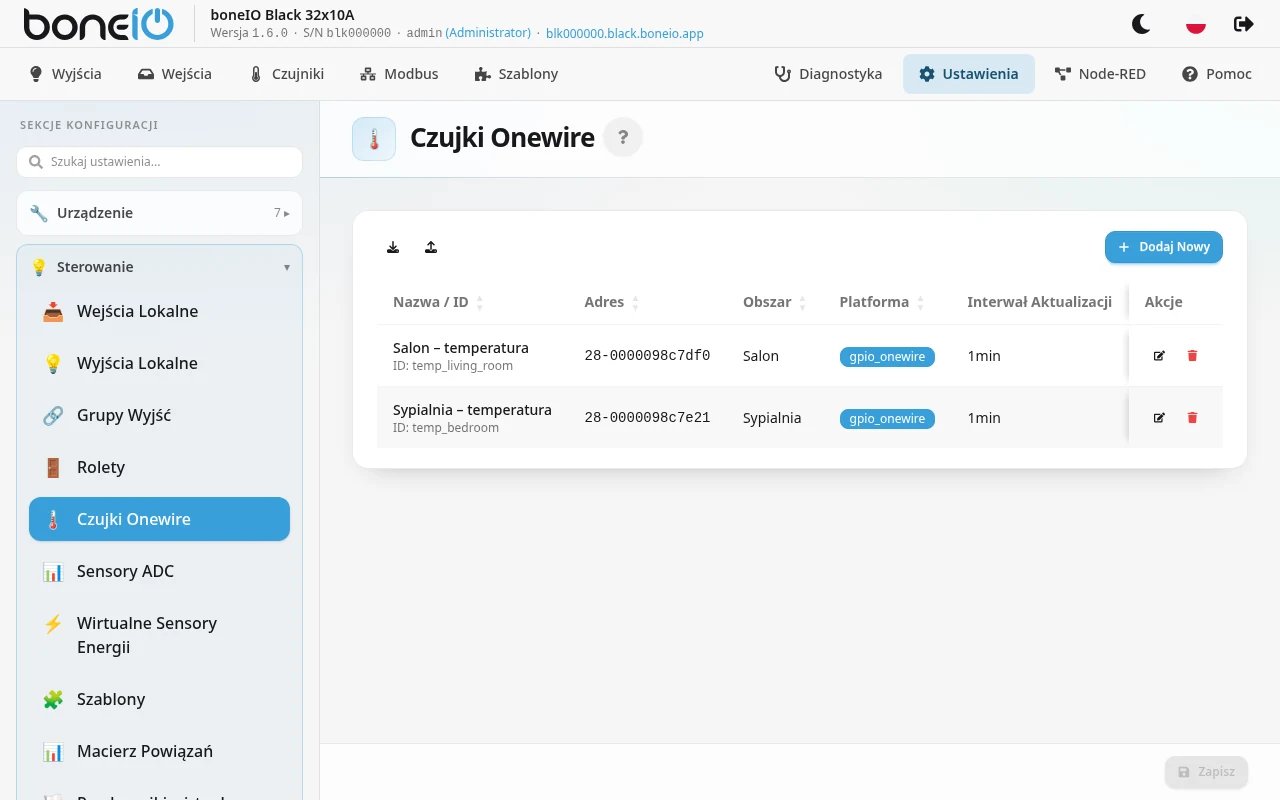Click the Zapisz save button
This screenshot has width=1280, height=800.
point(1206,772)
